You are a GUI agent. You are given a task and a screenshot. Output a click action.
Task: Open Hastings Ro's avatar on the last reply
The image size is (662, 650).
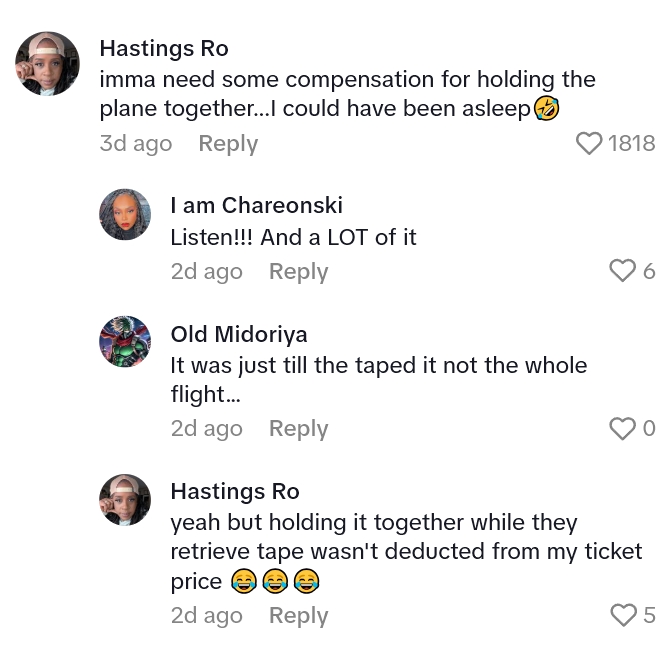coord(125,500)
